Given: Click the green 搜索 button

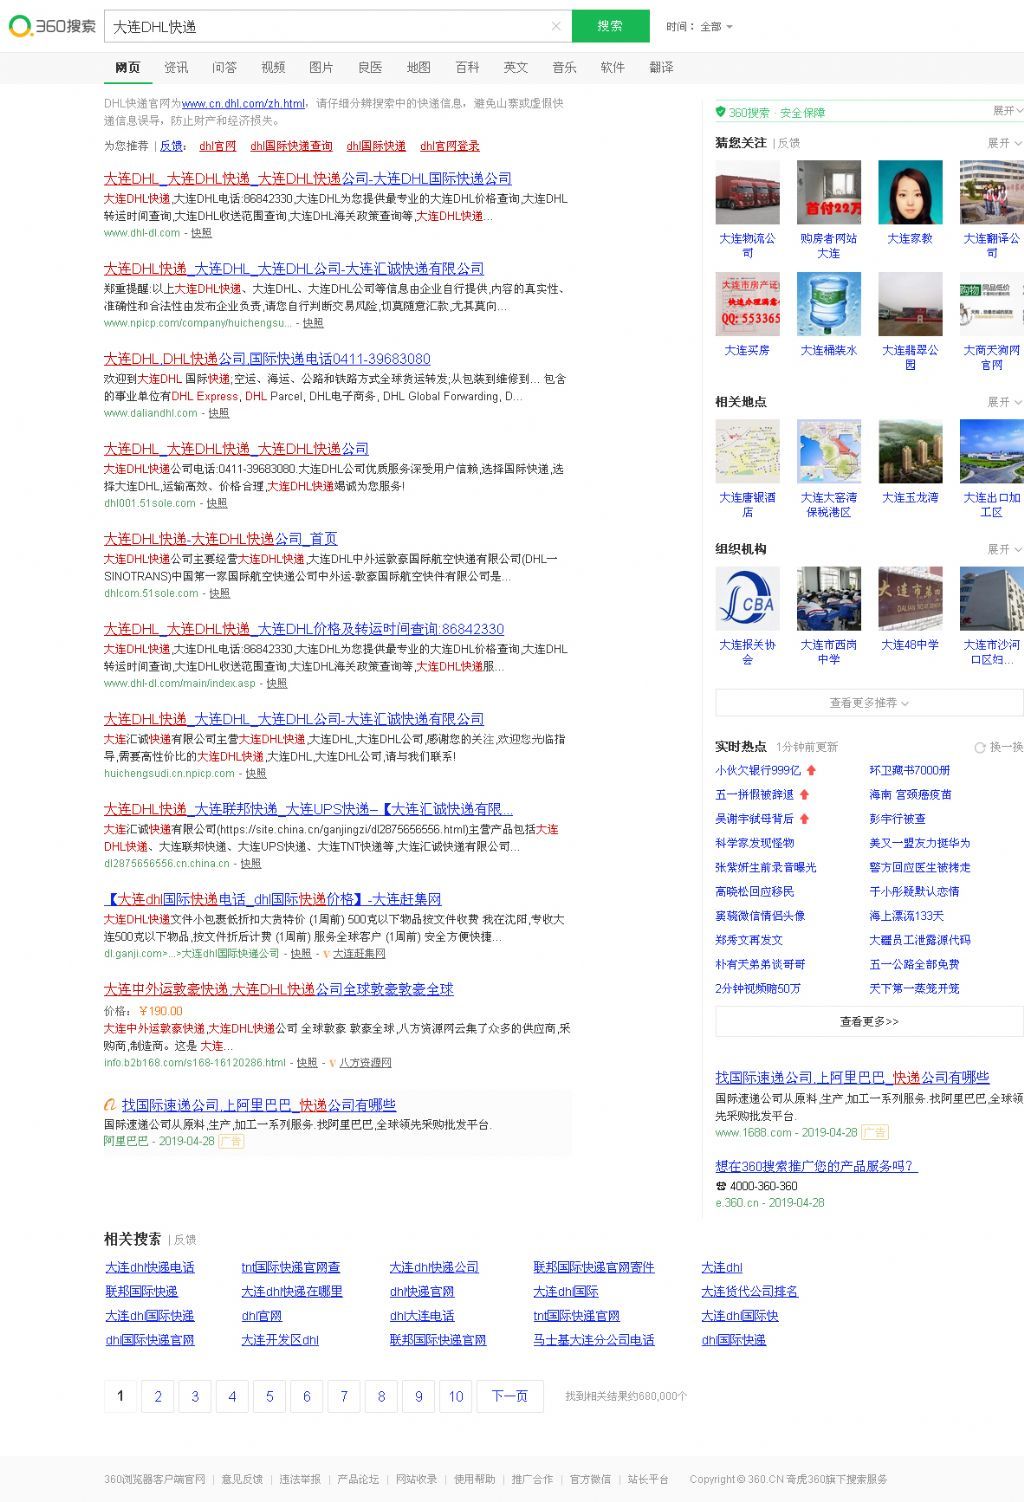Looking at the screenshot, I should coord(610,26).
